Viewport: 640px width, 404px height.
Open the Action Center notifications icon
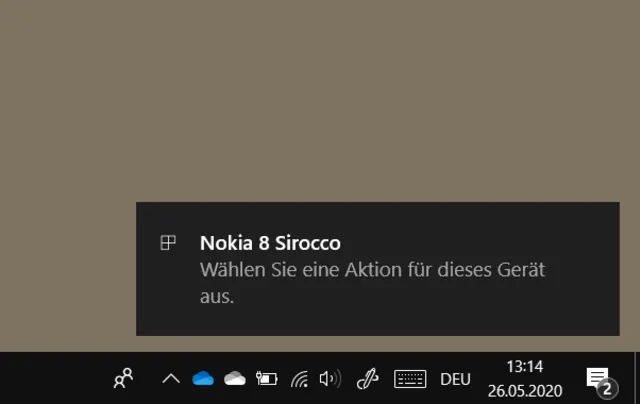[x=597, y=377]
